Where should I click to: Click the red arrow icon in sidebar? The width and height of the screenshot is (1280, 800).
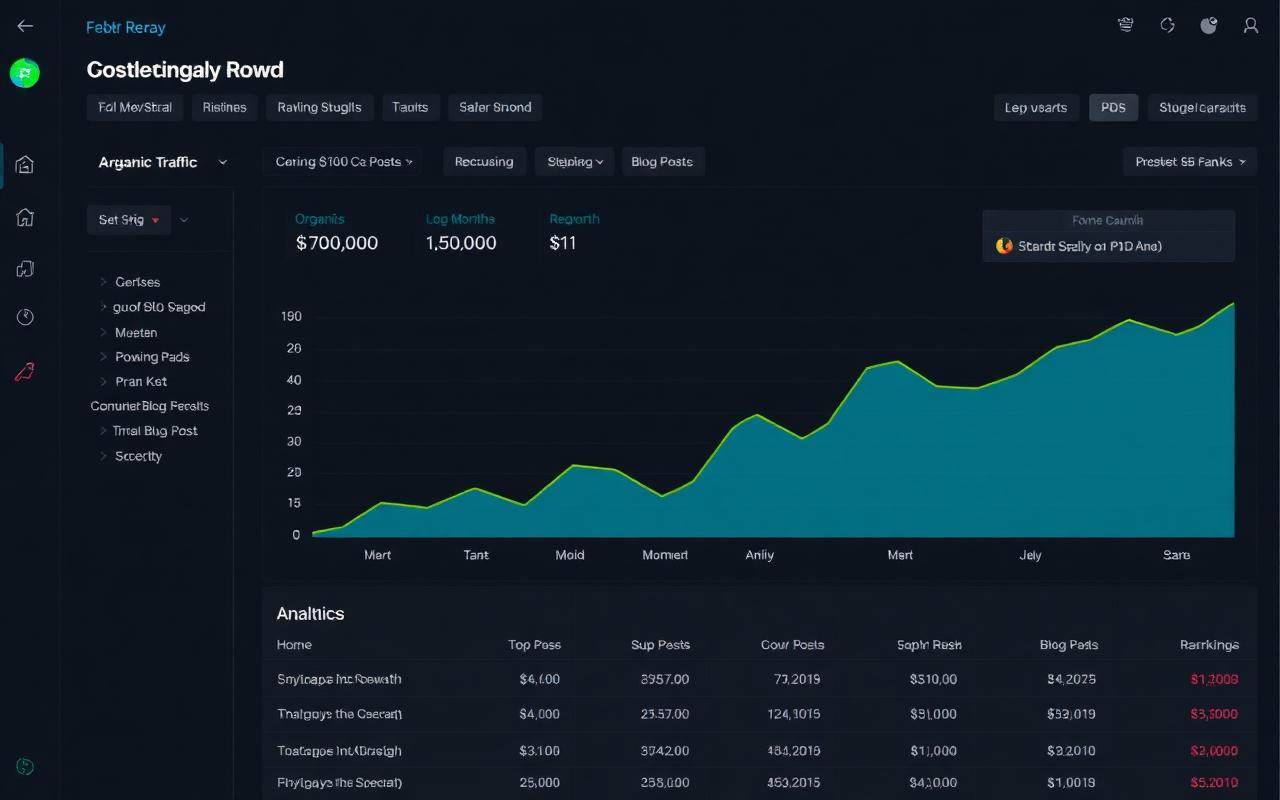[25, 371]
